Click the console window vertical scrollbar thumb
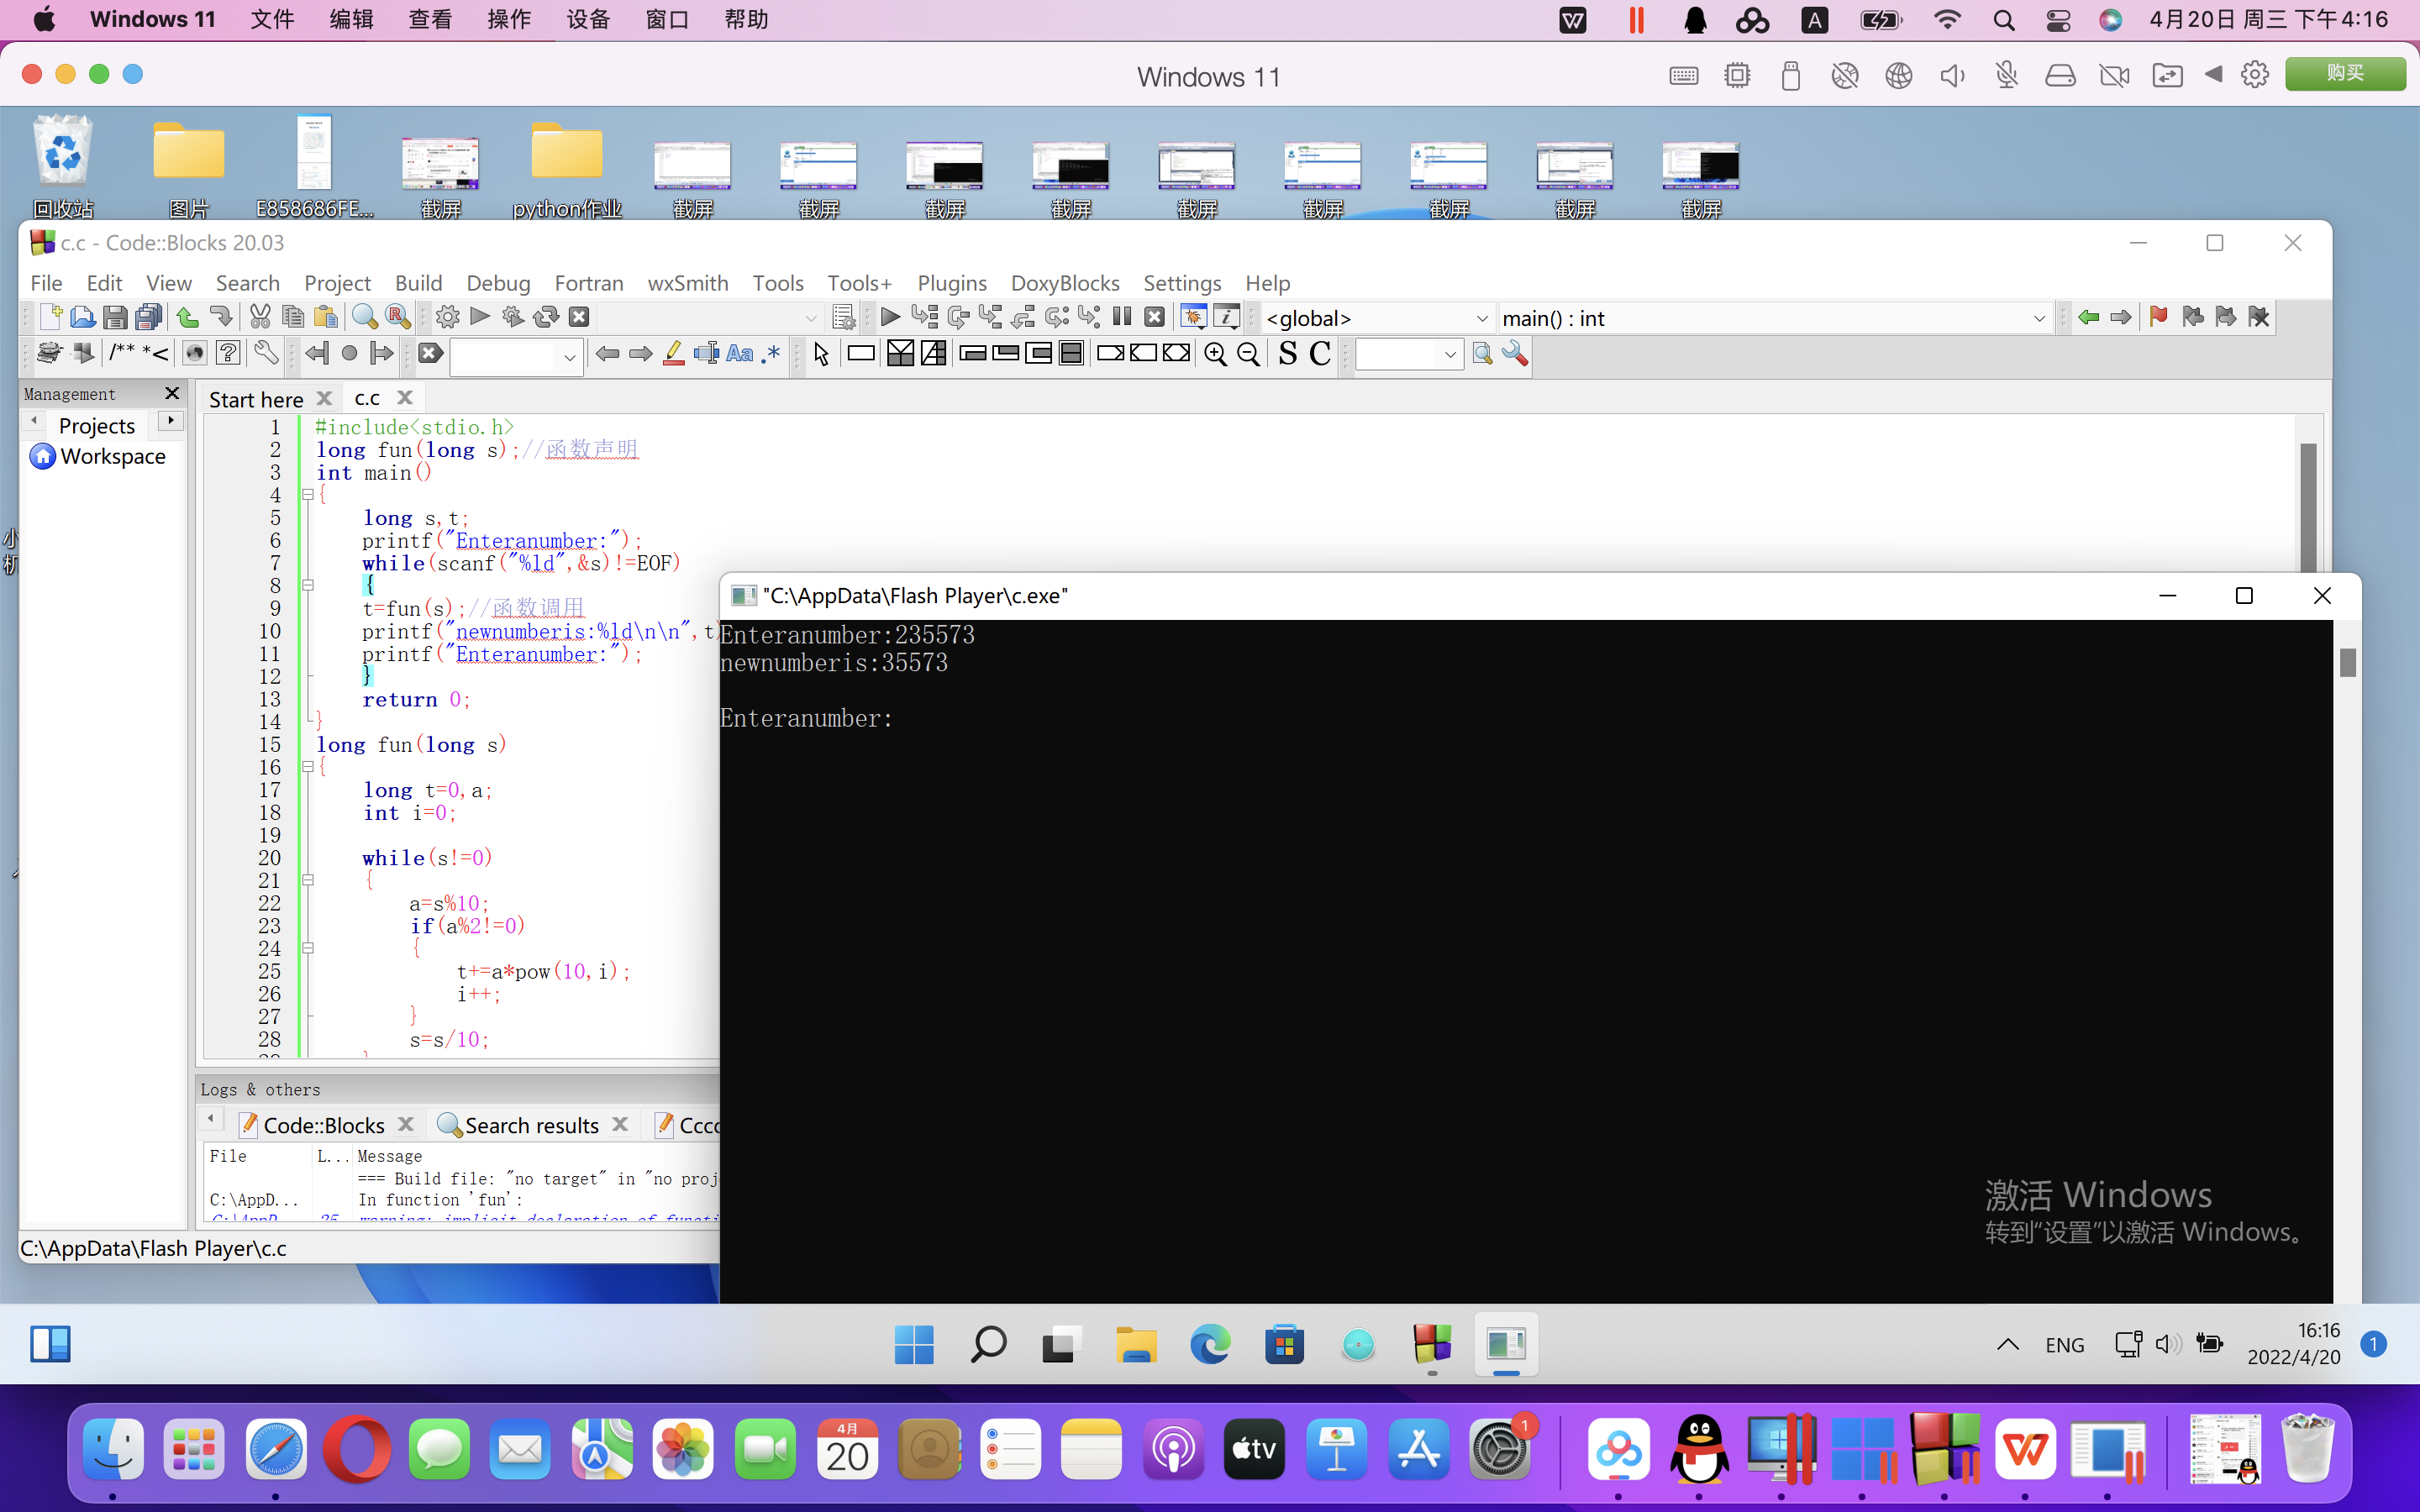2420x1512 pixels. coord(2347,662)
